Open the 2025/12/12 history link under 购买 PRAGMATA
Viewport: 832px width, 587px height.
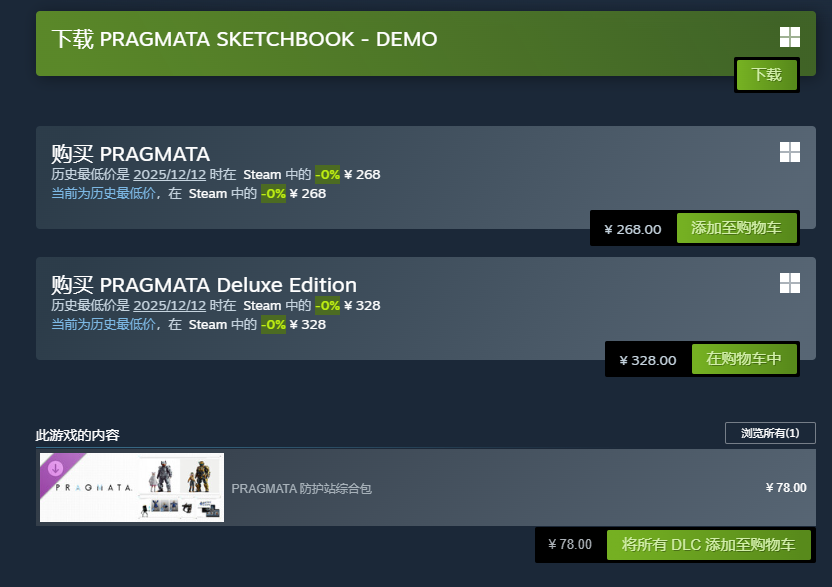pyautogui.click(x=169, y=174)
